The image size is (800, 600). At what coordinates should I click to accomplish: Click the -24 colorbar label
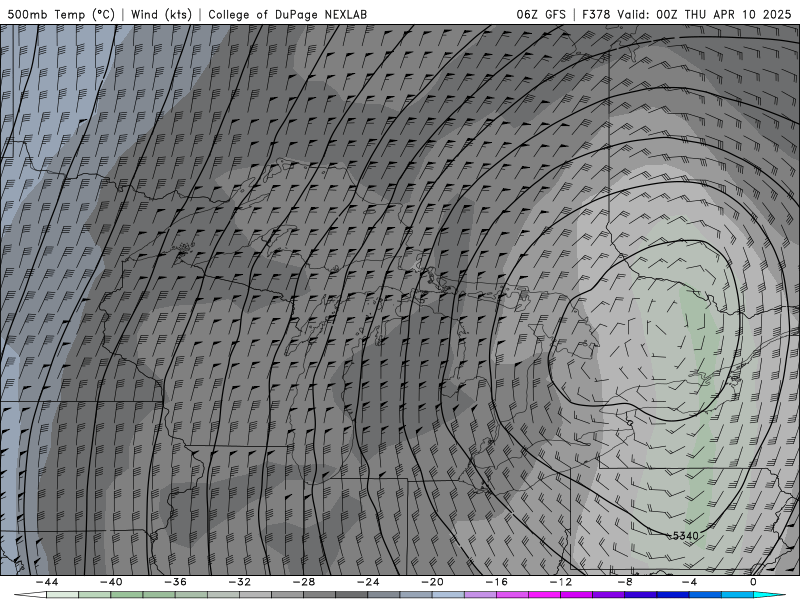click(x=368, y=582)
